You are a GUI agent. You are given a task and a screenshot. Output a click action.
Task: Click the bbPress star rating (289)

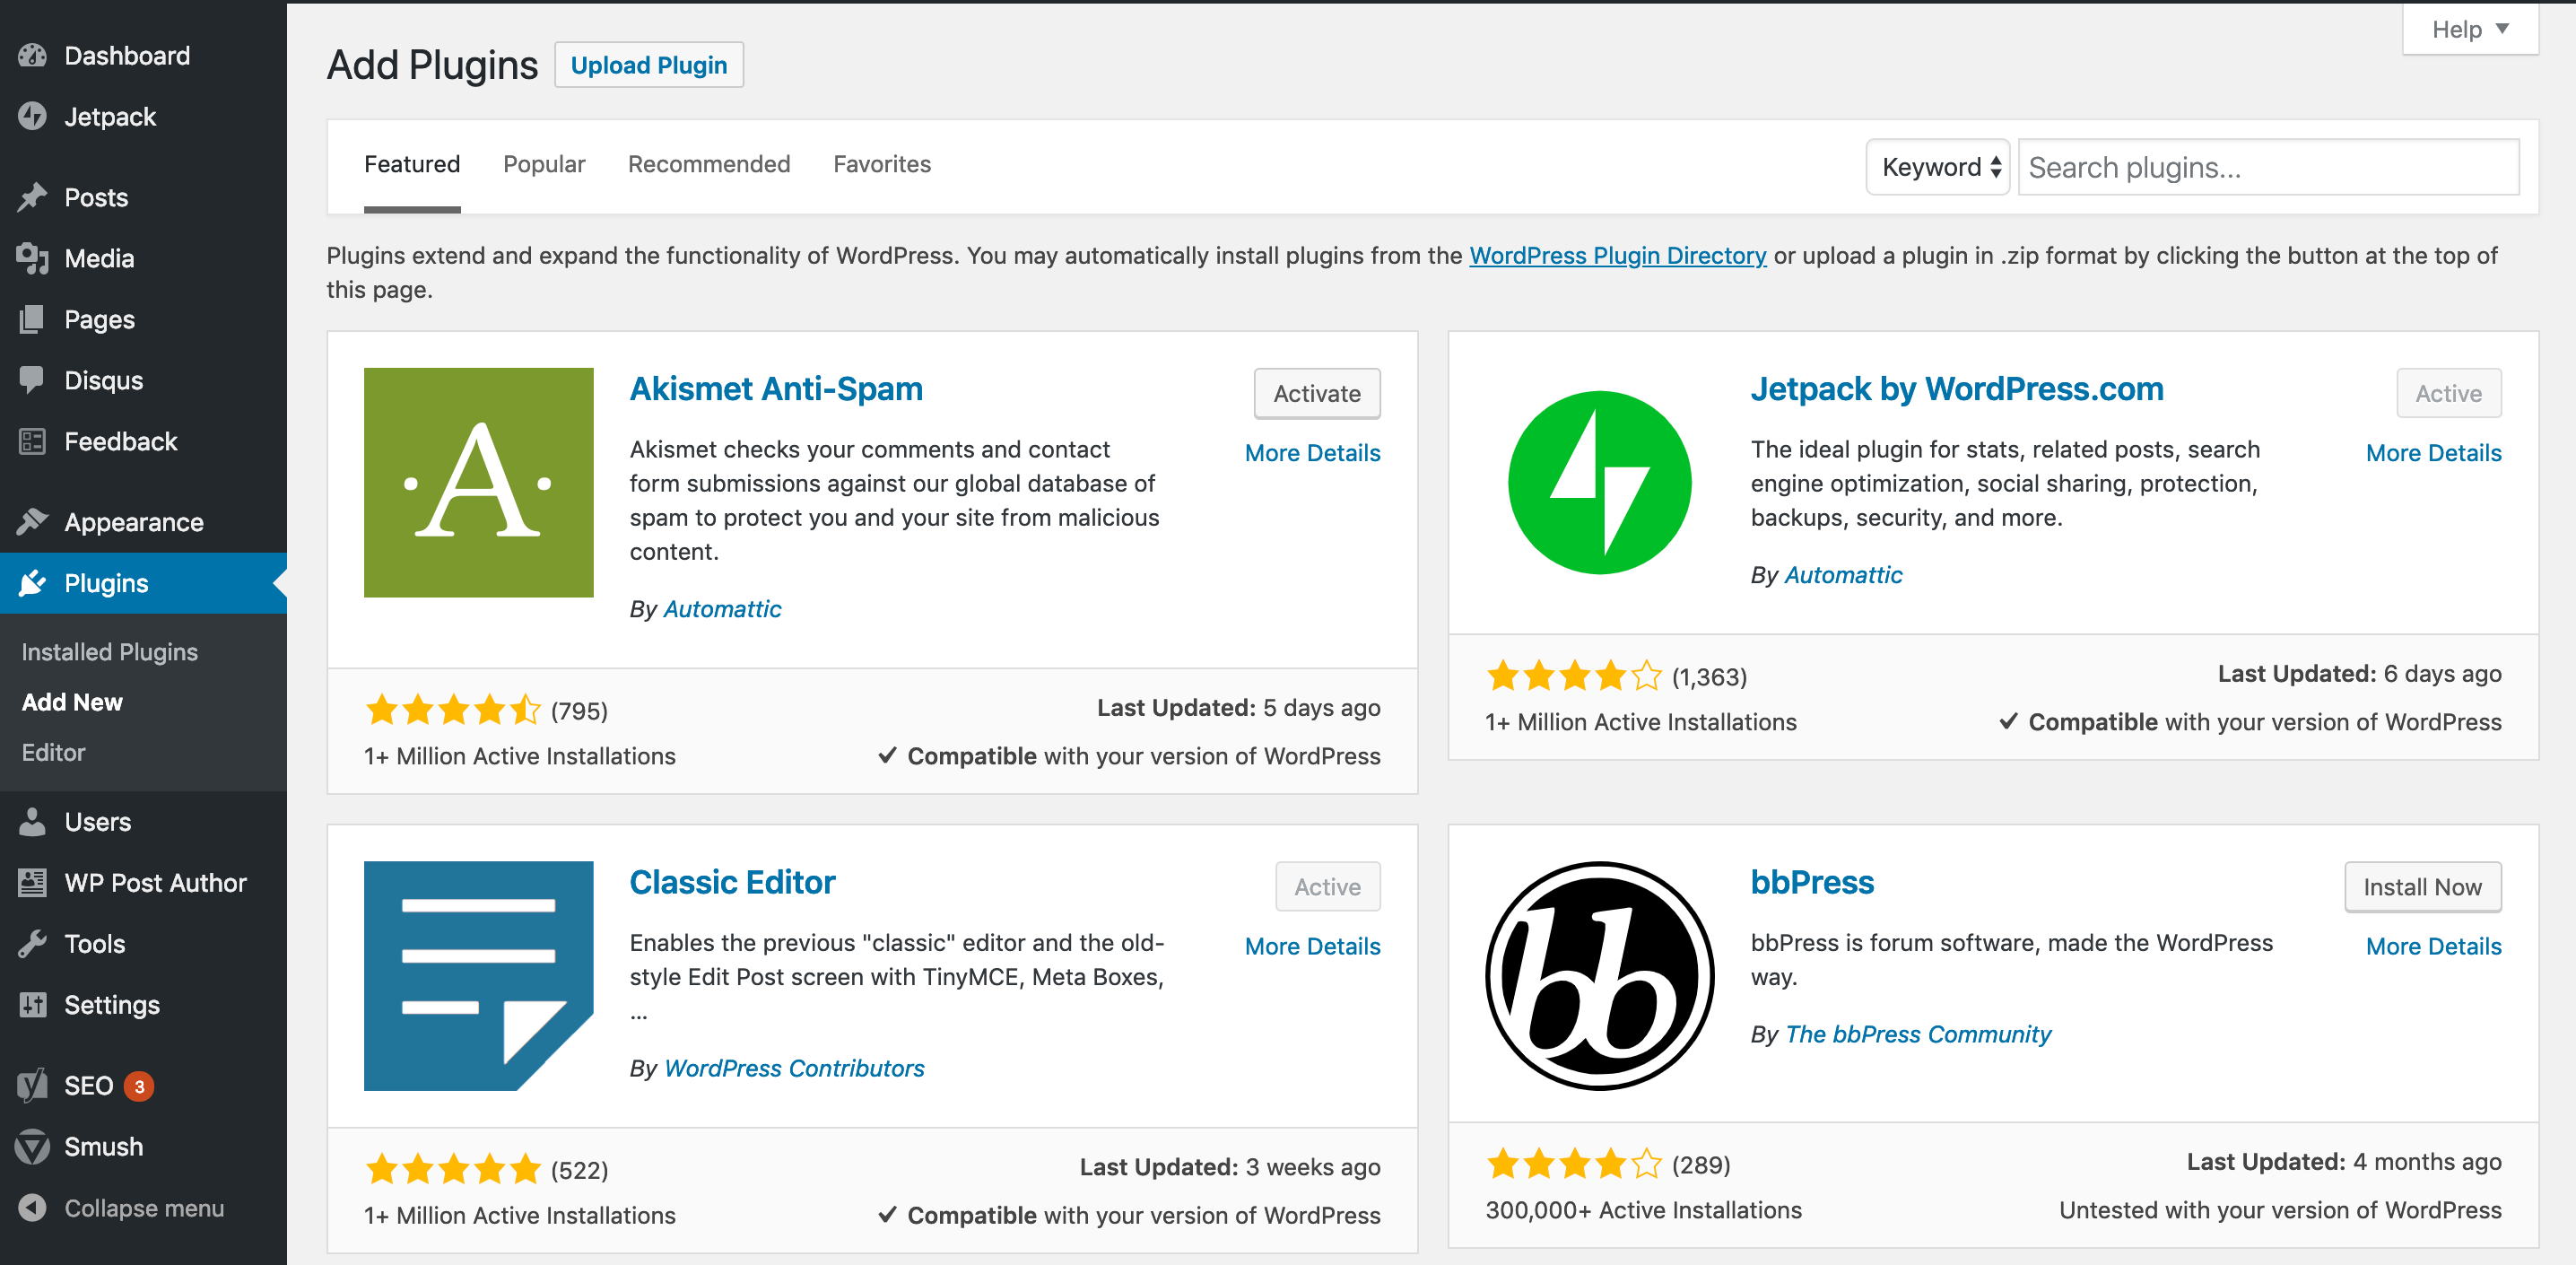click(1574, 1164)
